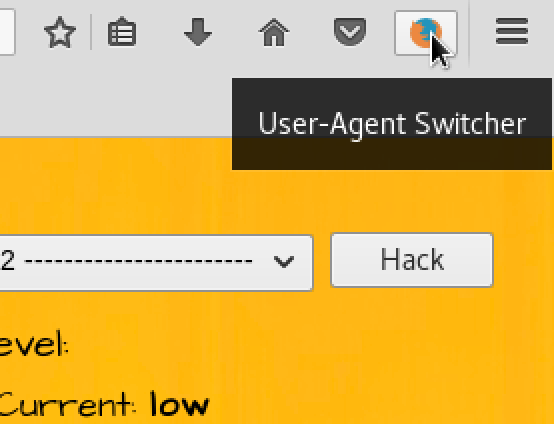Go to the Firefox Home page
The width and height of the screenshot is (554, 424).
click(274, 32)
